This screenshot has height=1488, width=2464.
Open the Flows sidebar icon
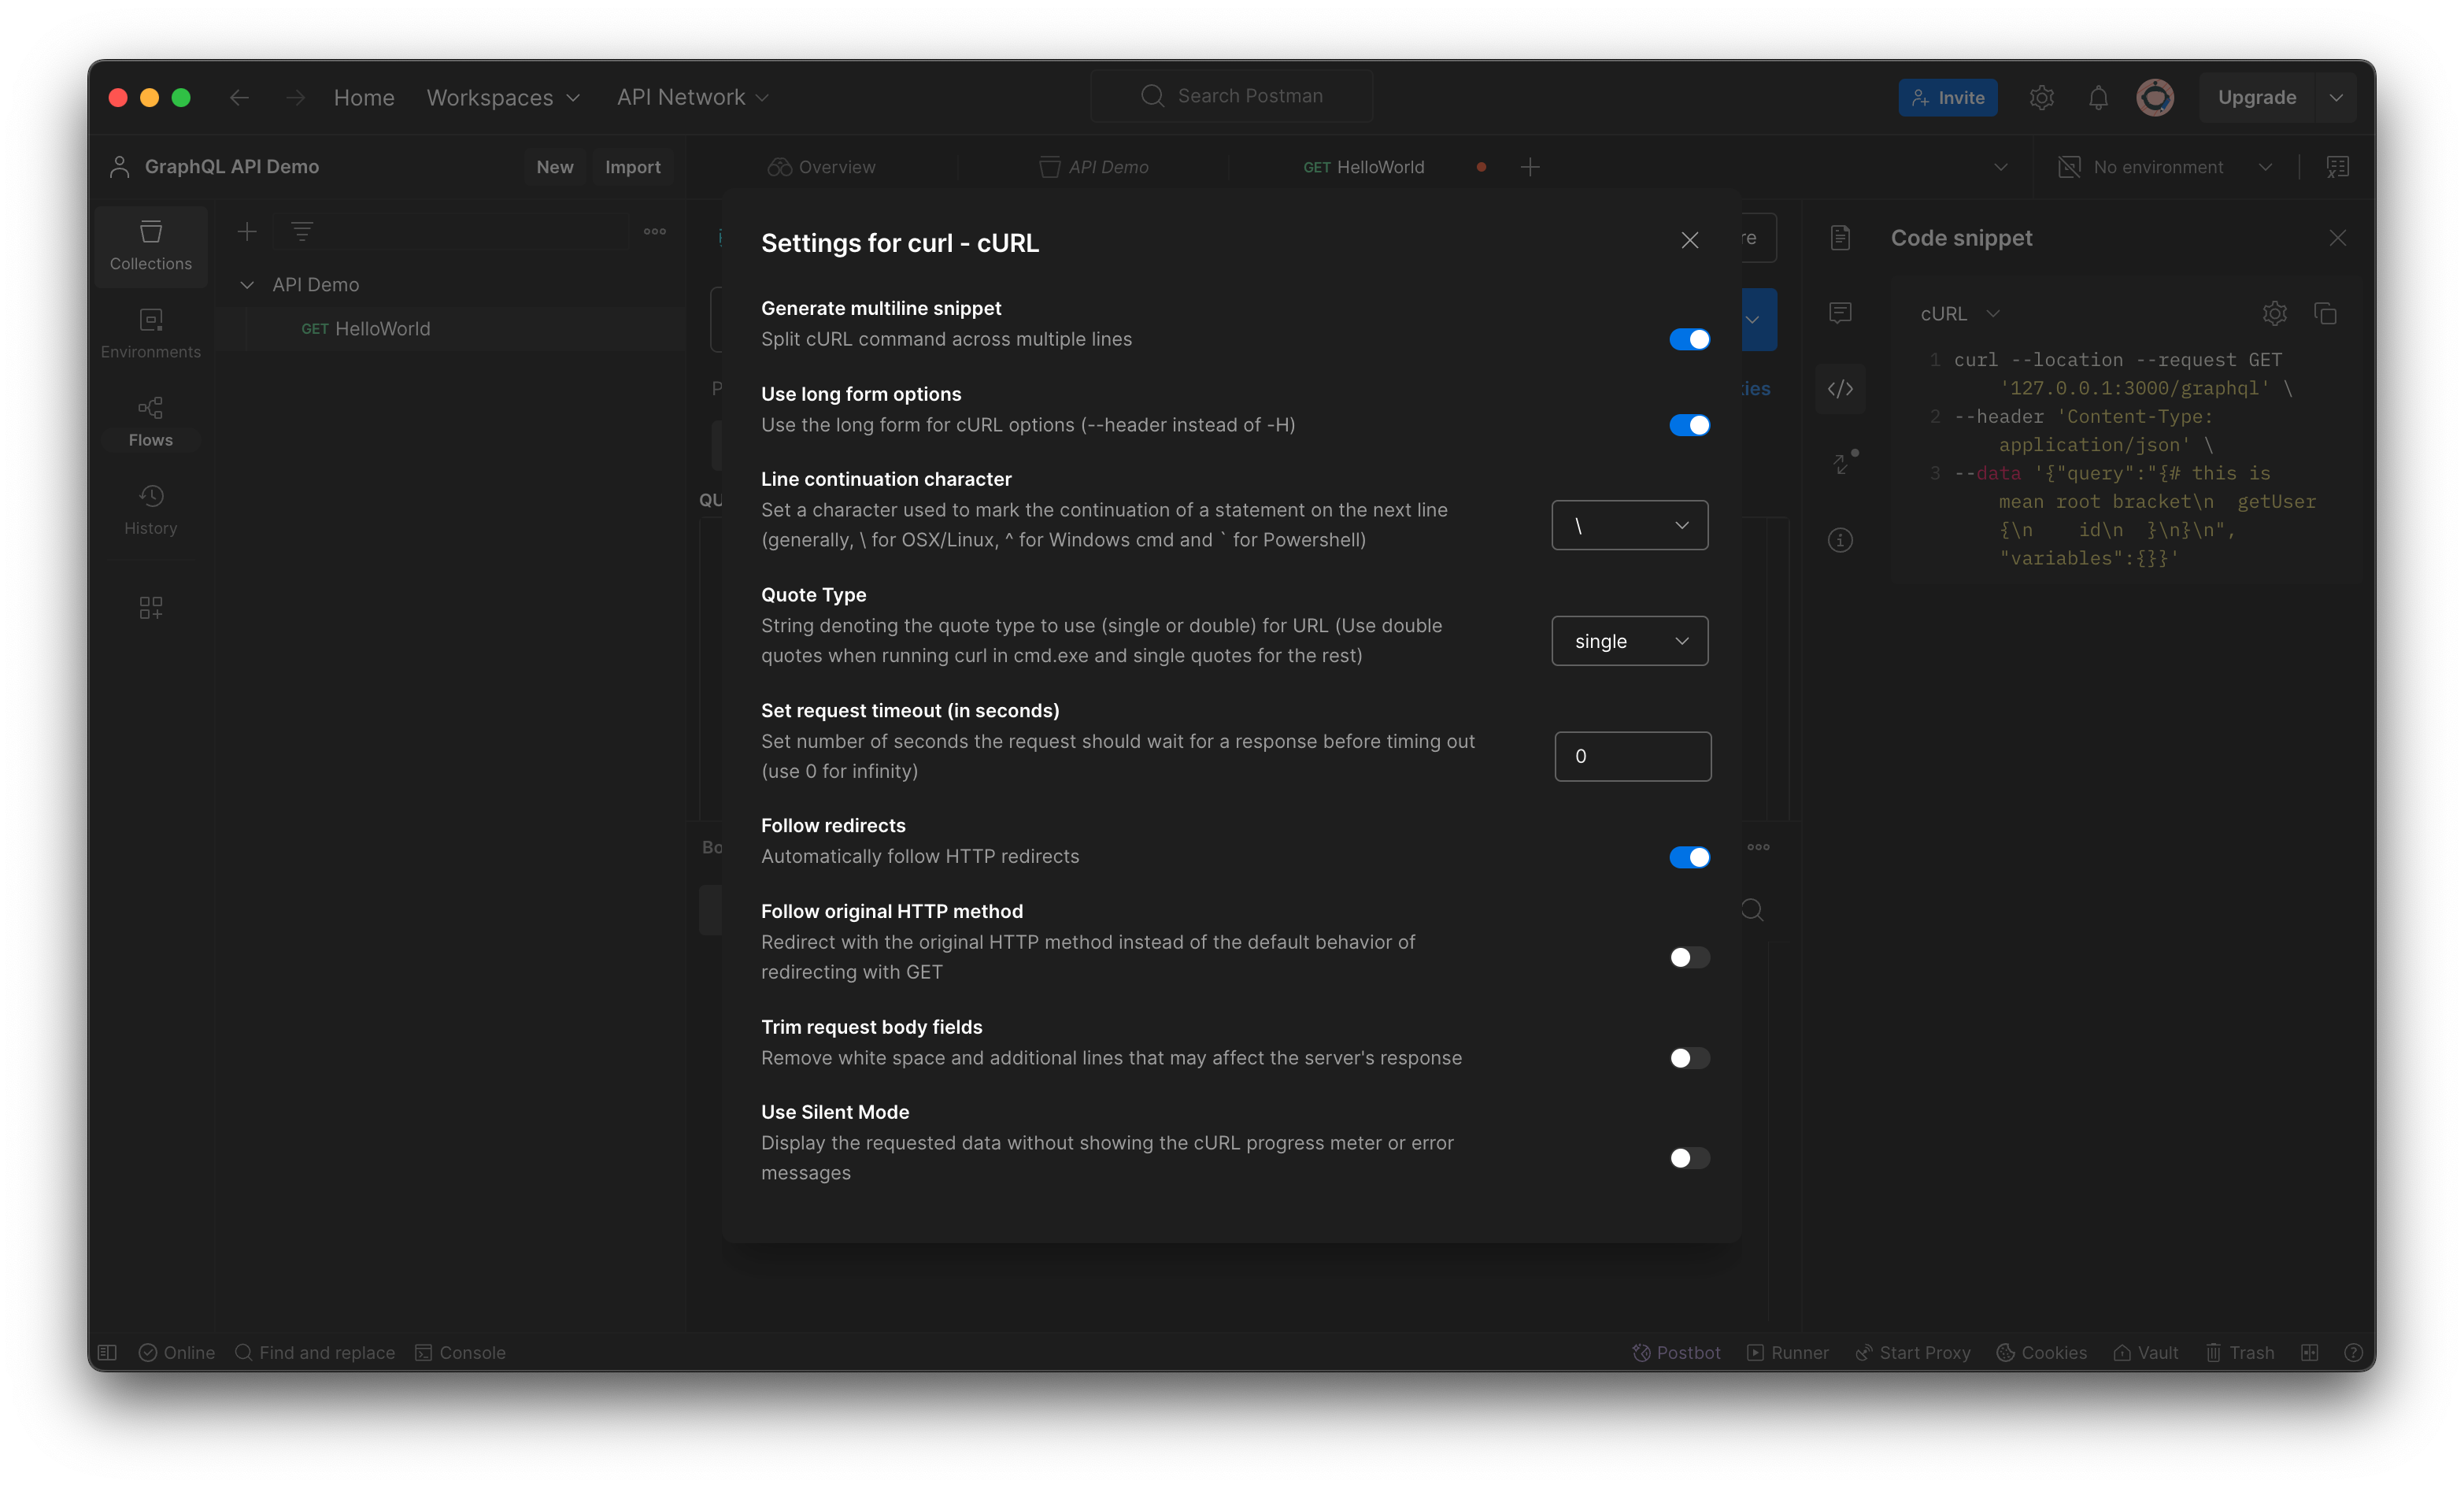pyautogui.click(x=150, y=420)
